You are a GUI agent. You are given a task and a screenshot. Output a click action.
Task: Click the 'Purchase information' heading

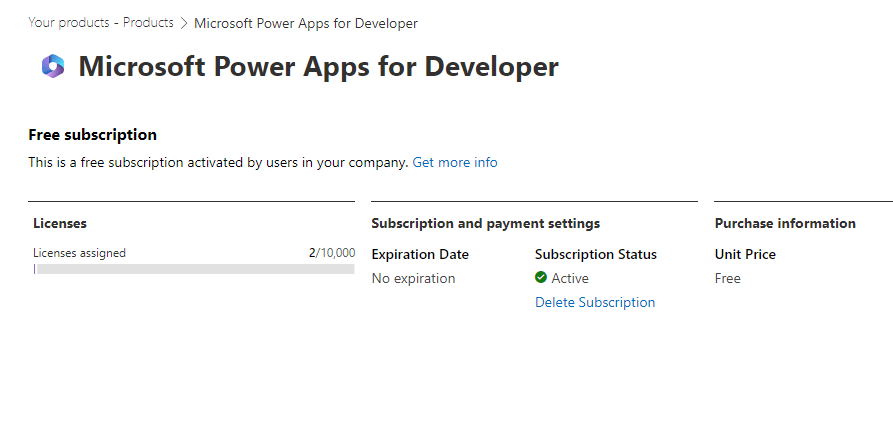click(785, 223)
